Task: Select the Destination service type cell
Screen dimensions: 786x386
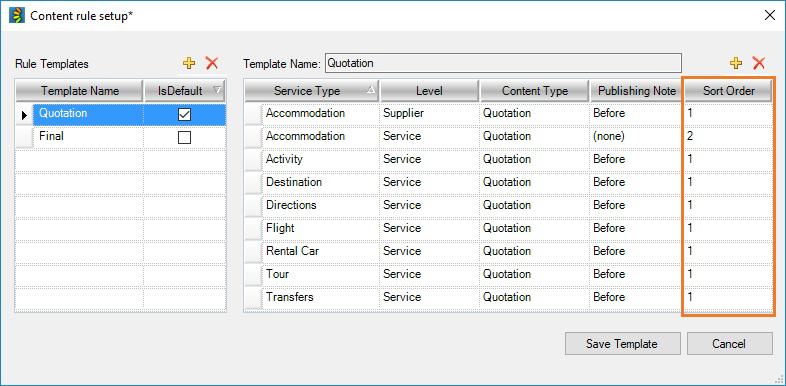Action: (x=320, y=182)
